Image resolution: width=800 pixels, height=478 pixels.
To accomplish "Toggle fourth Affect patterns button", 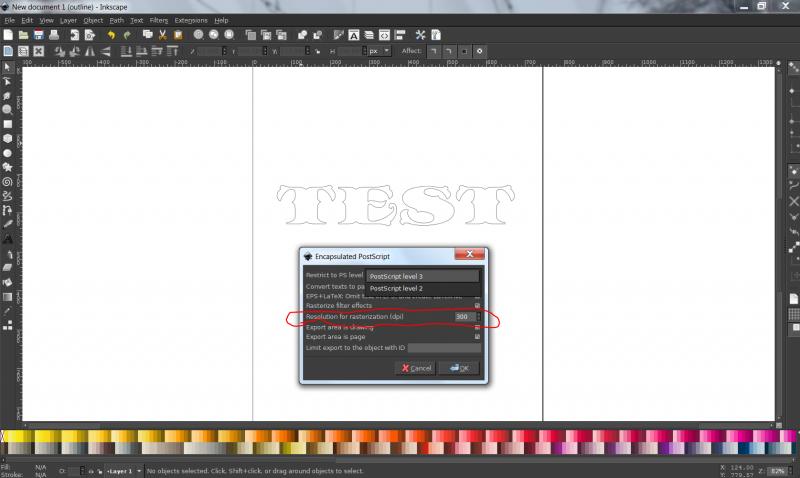I will click(x=479, y=51).
